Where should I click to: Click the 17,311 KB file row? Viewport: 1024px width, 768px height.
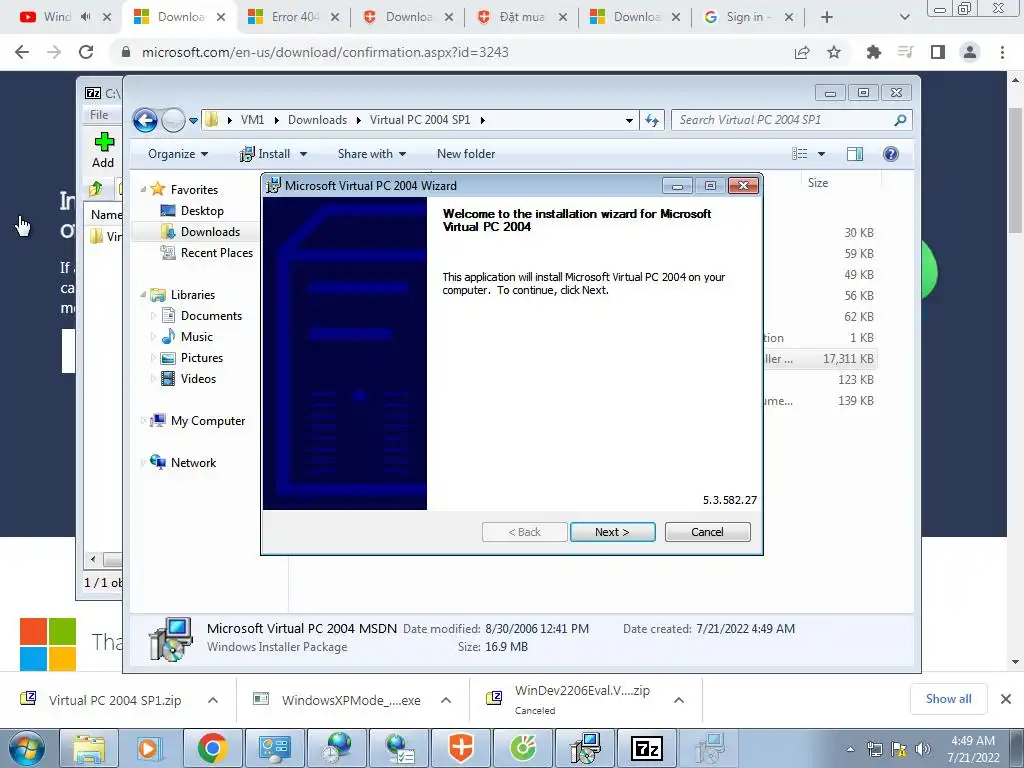click(x=820, y=359)
